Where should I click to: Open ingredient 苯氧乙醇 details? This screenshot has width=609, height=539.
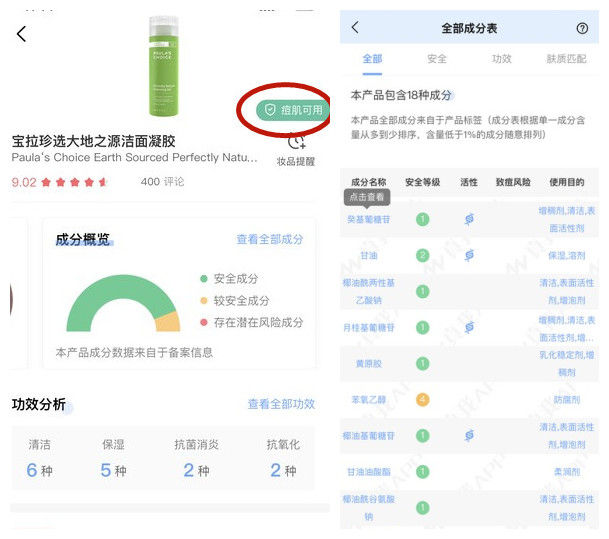369,400
